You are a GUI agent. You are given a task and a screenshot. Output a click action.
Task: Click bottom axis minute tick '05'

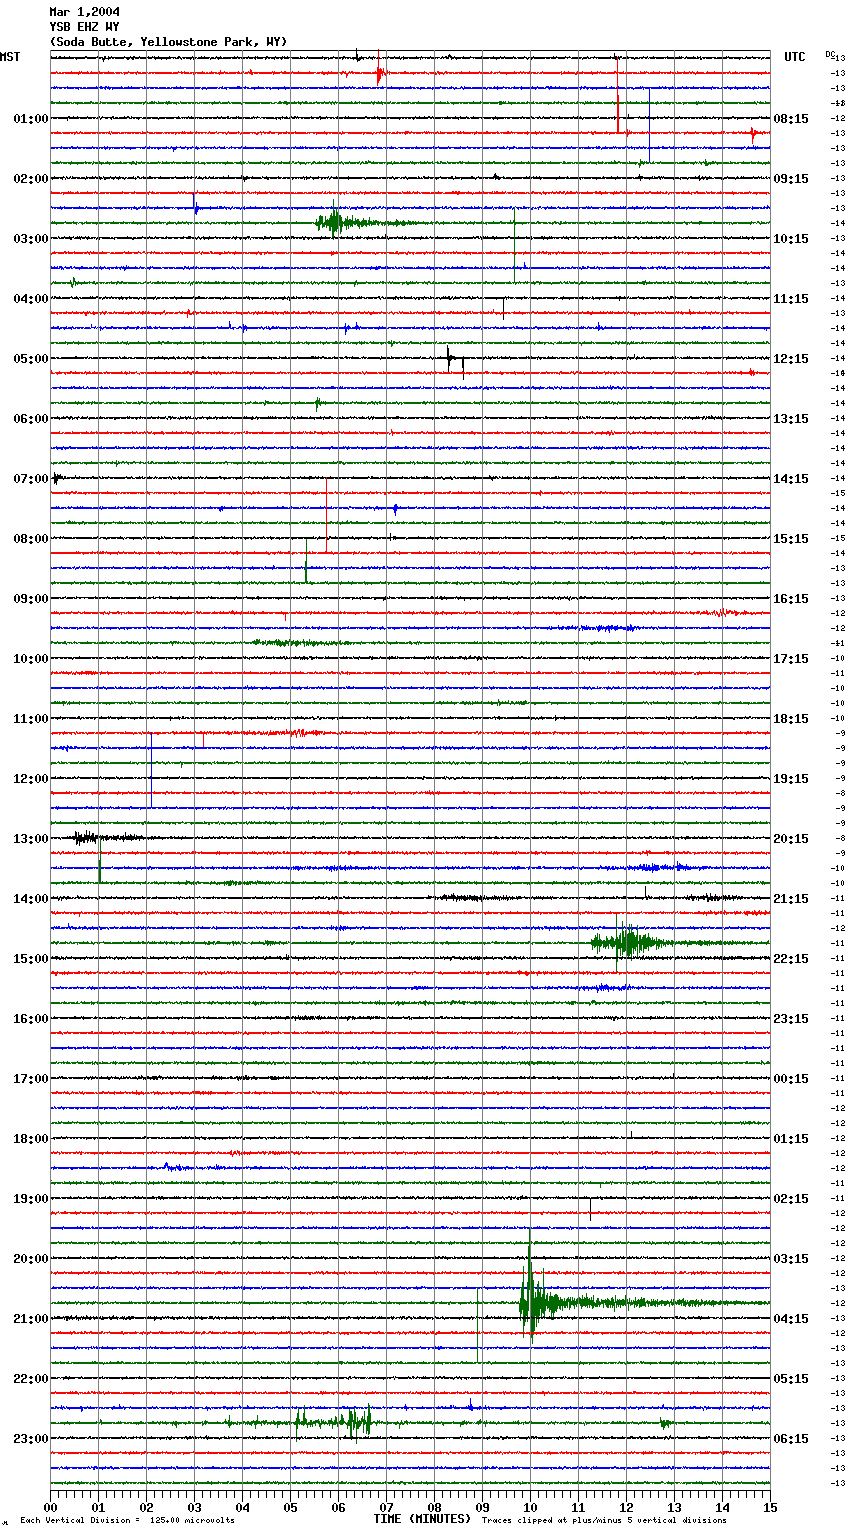pos(290,1507)
